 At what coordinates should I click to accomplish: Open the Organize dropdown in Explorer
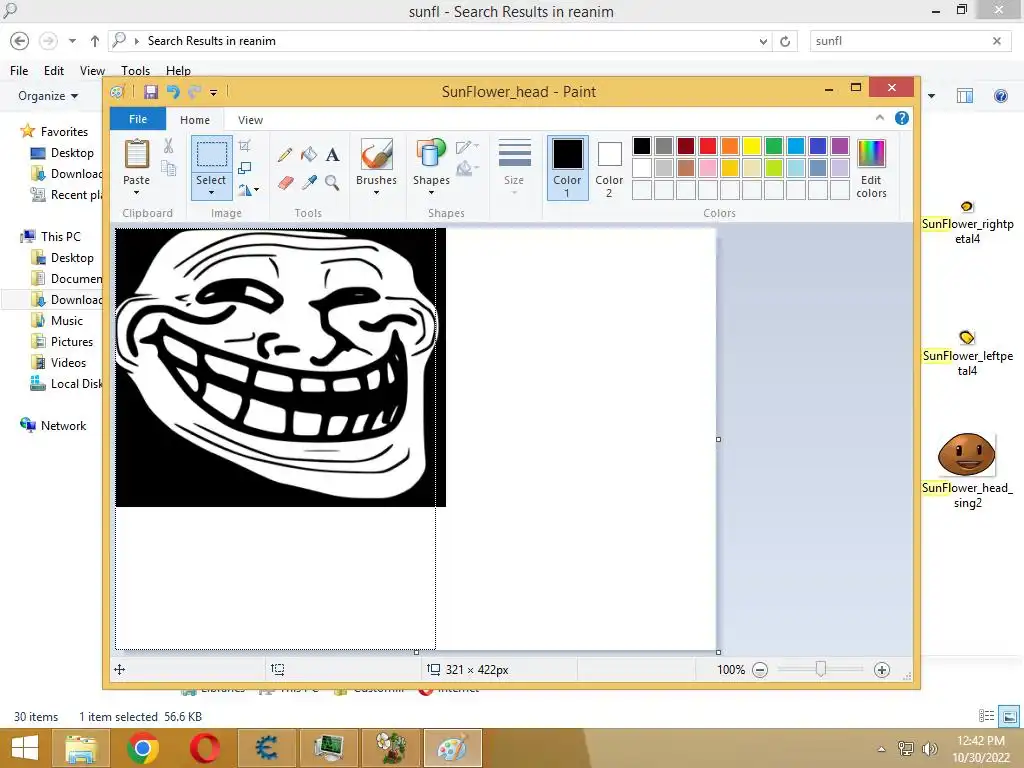(48, 96)
